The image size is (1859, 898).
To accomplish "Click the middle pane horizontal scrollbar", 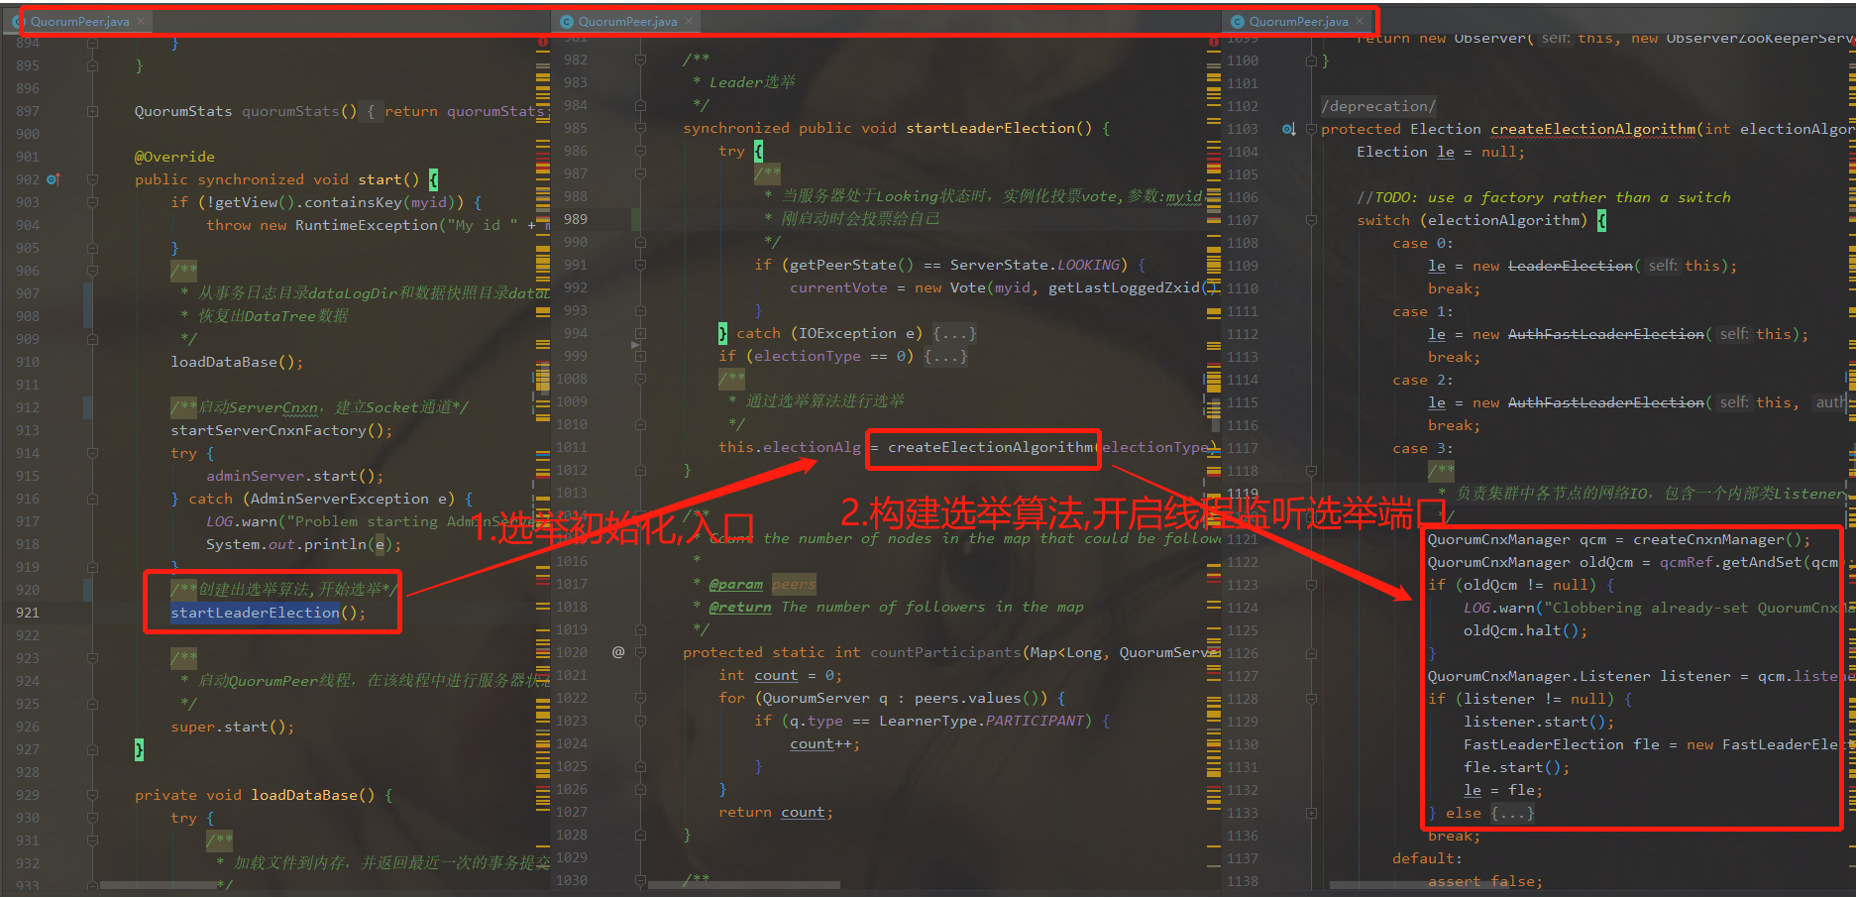I will 744,885.
